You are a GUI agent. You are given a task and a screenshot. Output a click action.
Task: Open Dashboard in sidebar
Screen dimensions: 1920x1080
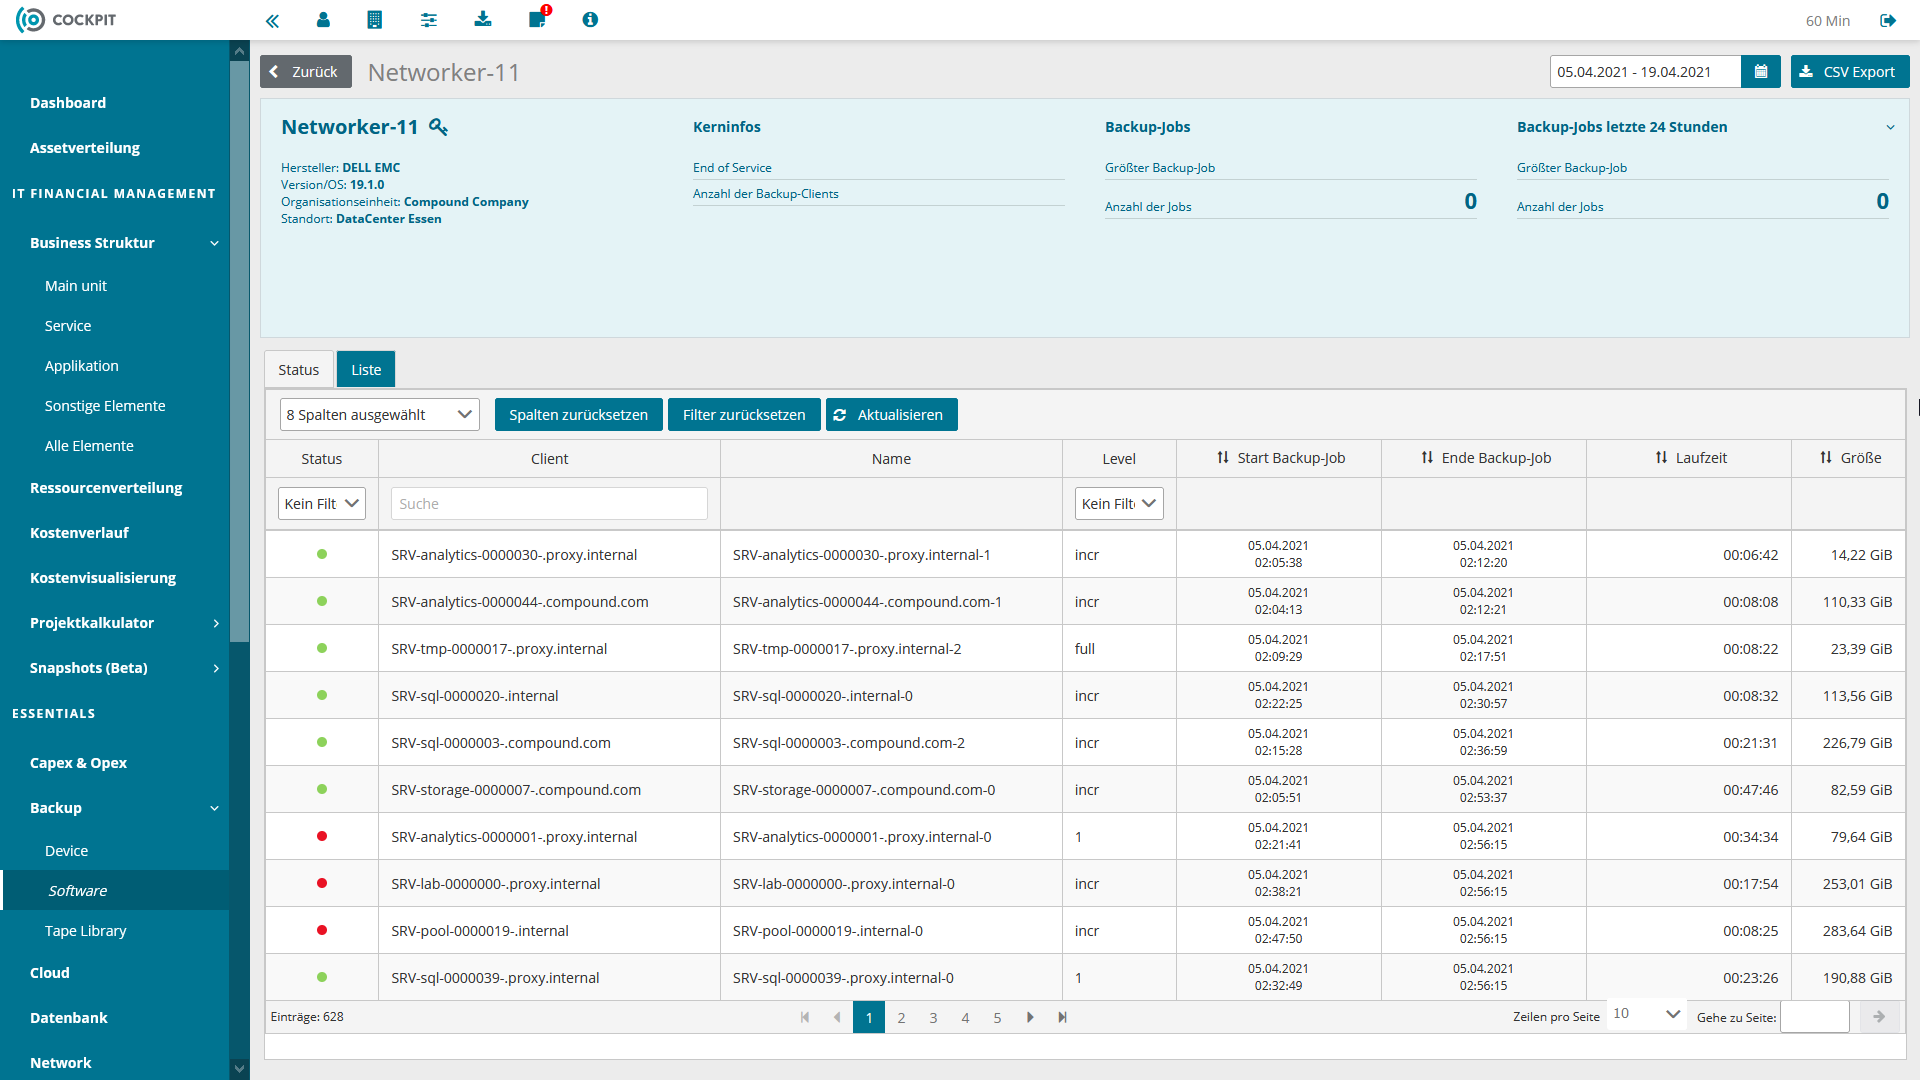[68, 103]
